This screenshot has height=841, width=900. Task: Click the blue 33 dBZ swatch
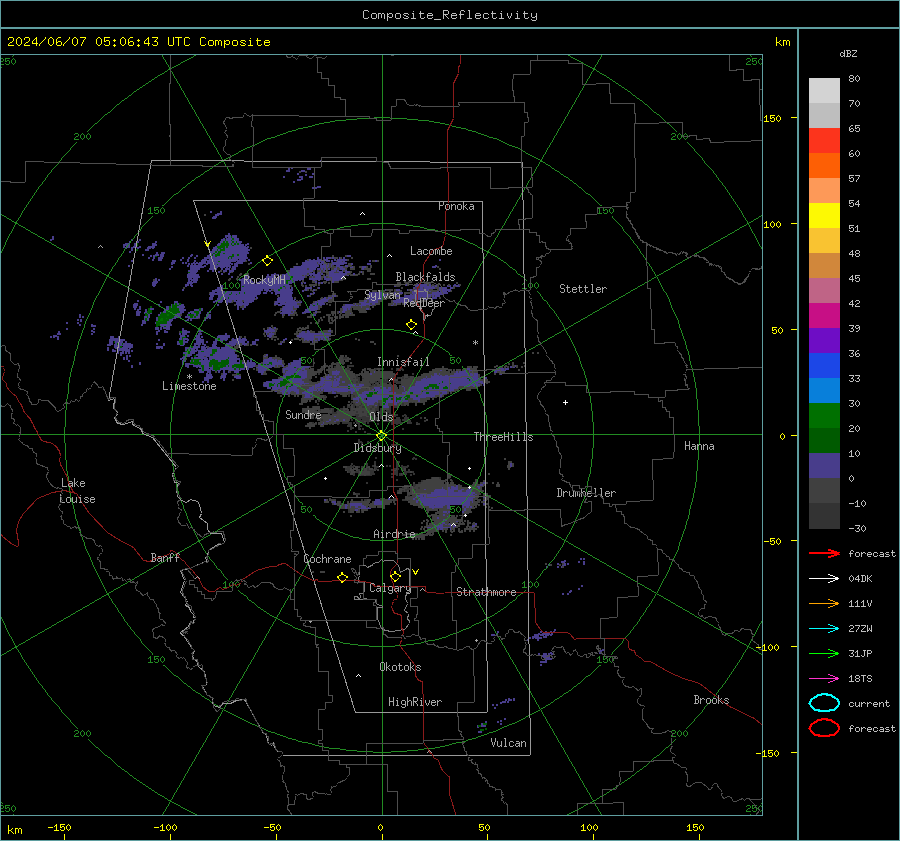pyautogui.click(x=824, y=365)
